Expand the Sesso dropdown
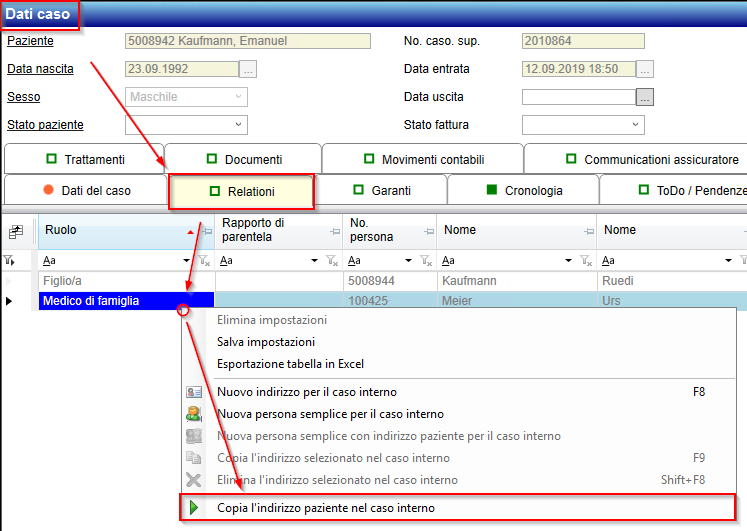747x531 pixels. pyautogui.click(x=238, y=97)
